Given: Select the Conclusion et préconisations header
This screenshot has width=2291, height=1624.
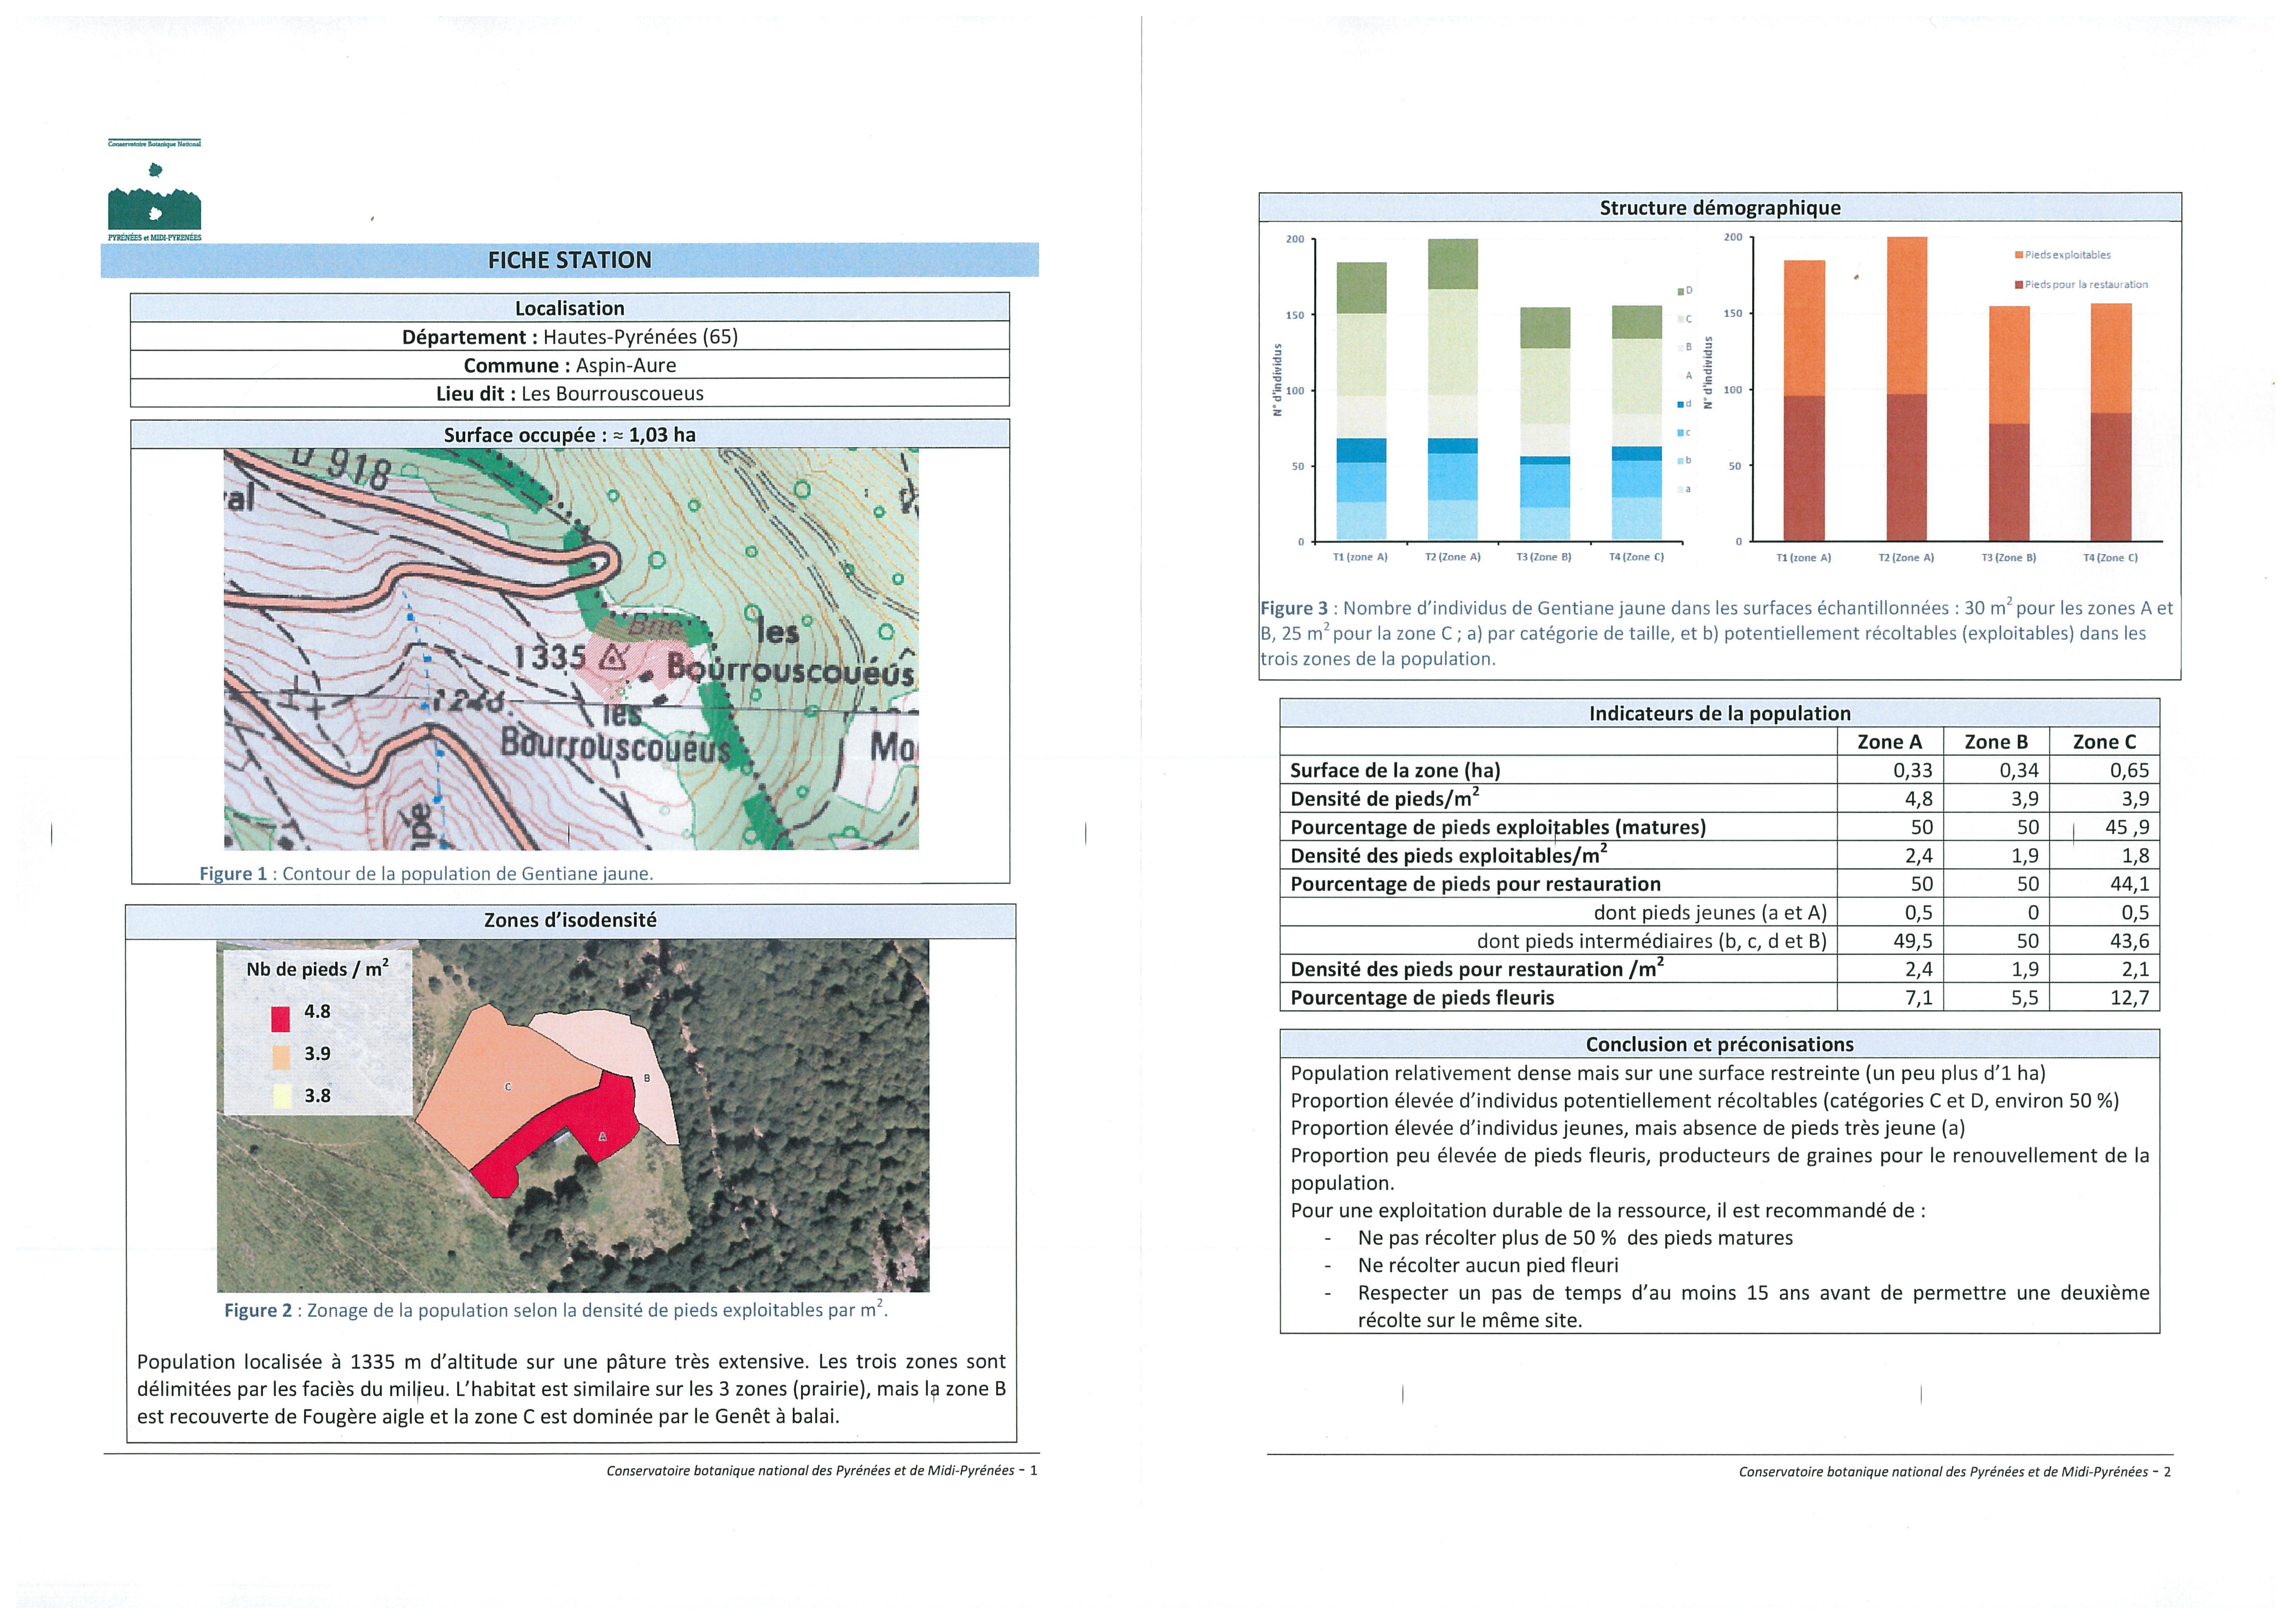Looking at the screenshot, I should [x=1720, y=1044].
